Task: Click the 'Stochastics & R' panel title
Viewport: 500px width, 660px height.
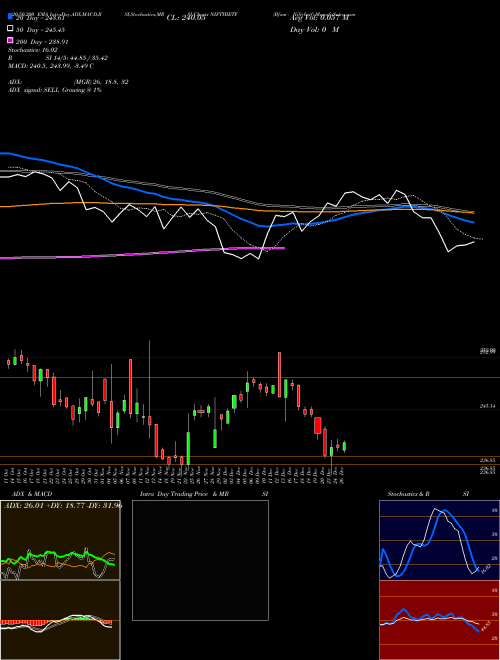Action: coord(408,494)
